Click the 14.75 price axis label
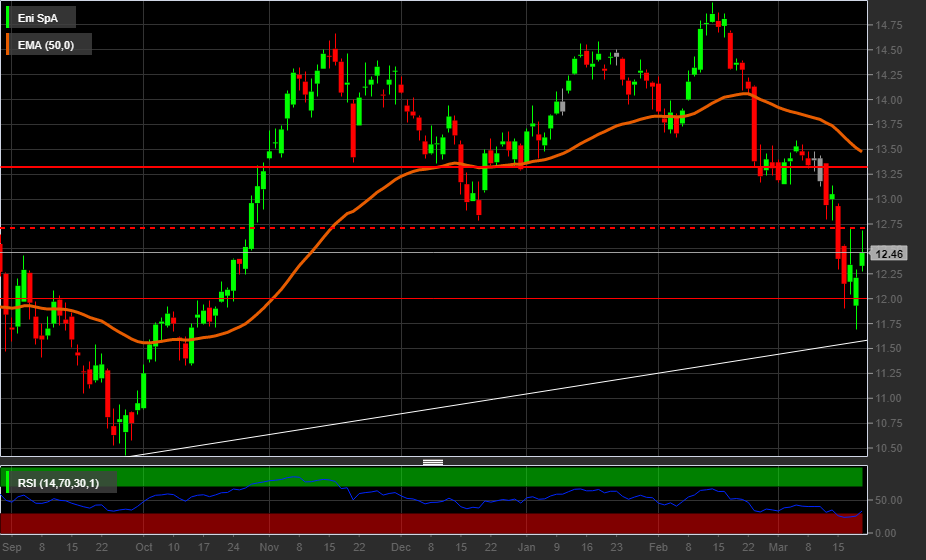The height and width of the screenshot is (560, 926). tap(889, 25)
